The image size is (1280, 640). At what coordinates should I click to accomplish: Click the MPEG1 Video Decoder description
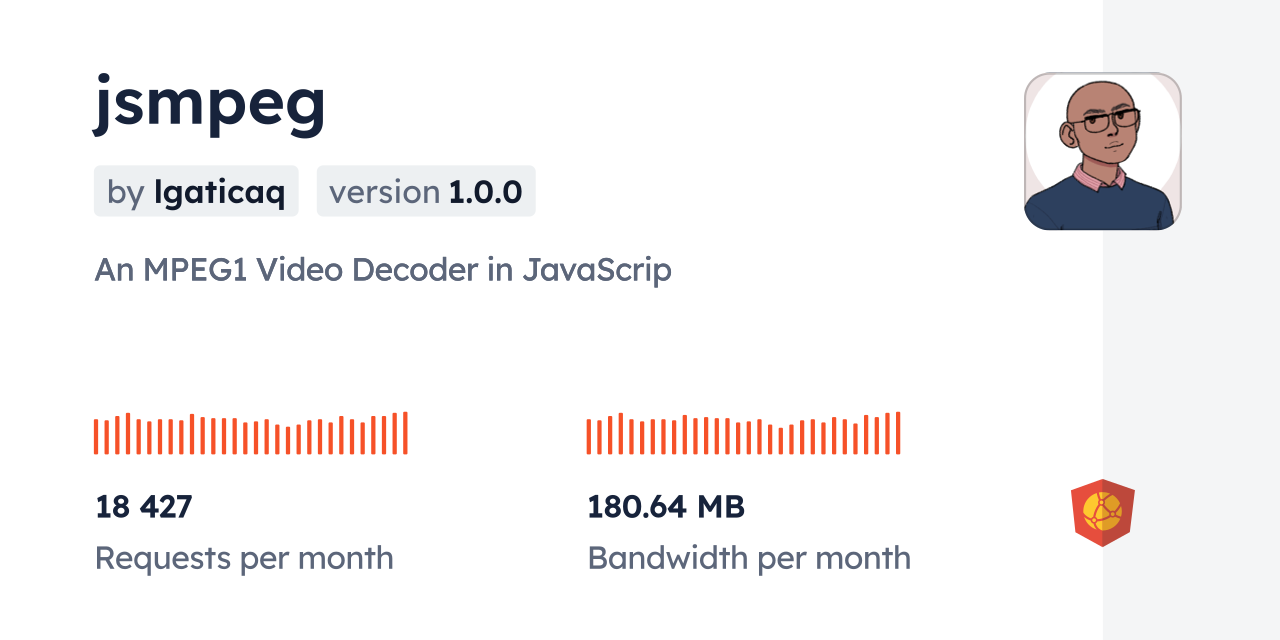click(382, 270)
